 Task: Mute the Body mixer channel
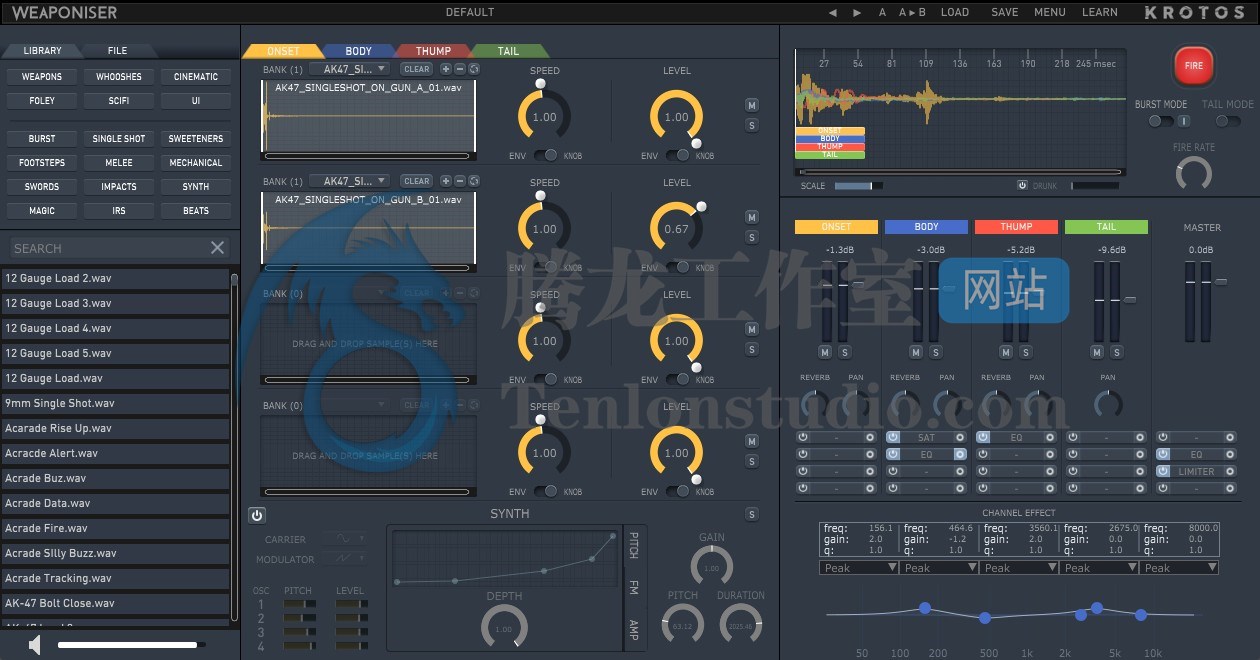pos(916,352)
